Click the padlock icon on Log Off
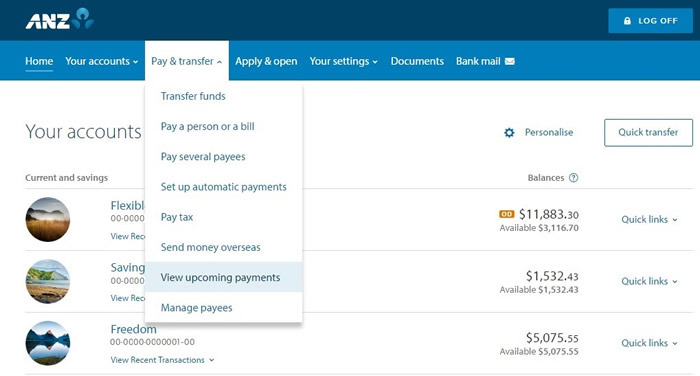 (627, 21)
